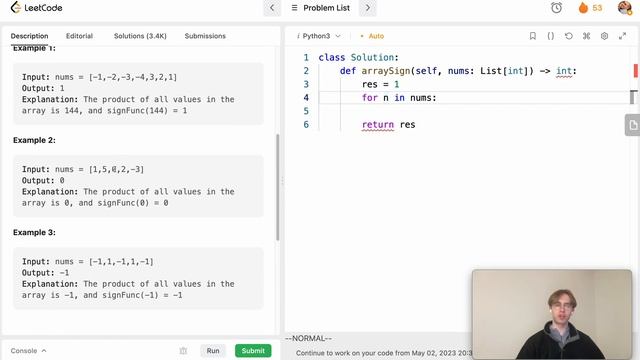Open the user profile avatar
Screen dimensions: 640x360
pyautogui.click(x=624, y=8)
